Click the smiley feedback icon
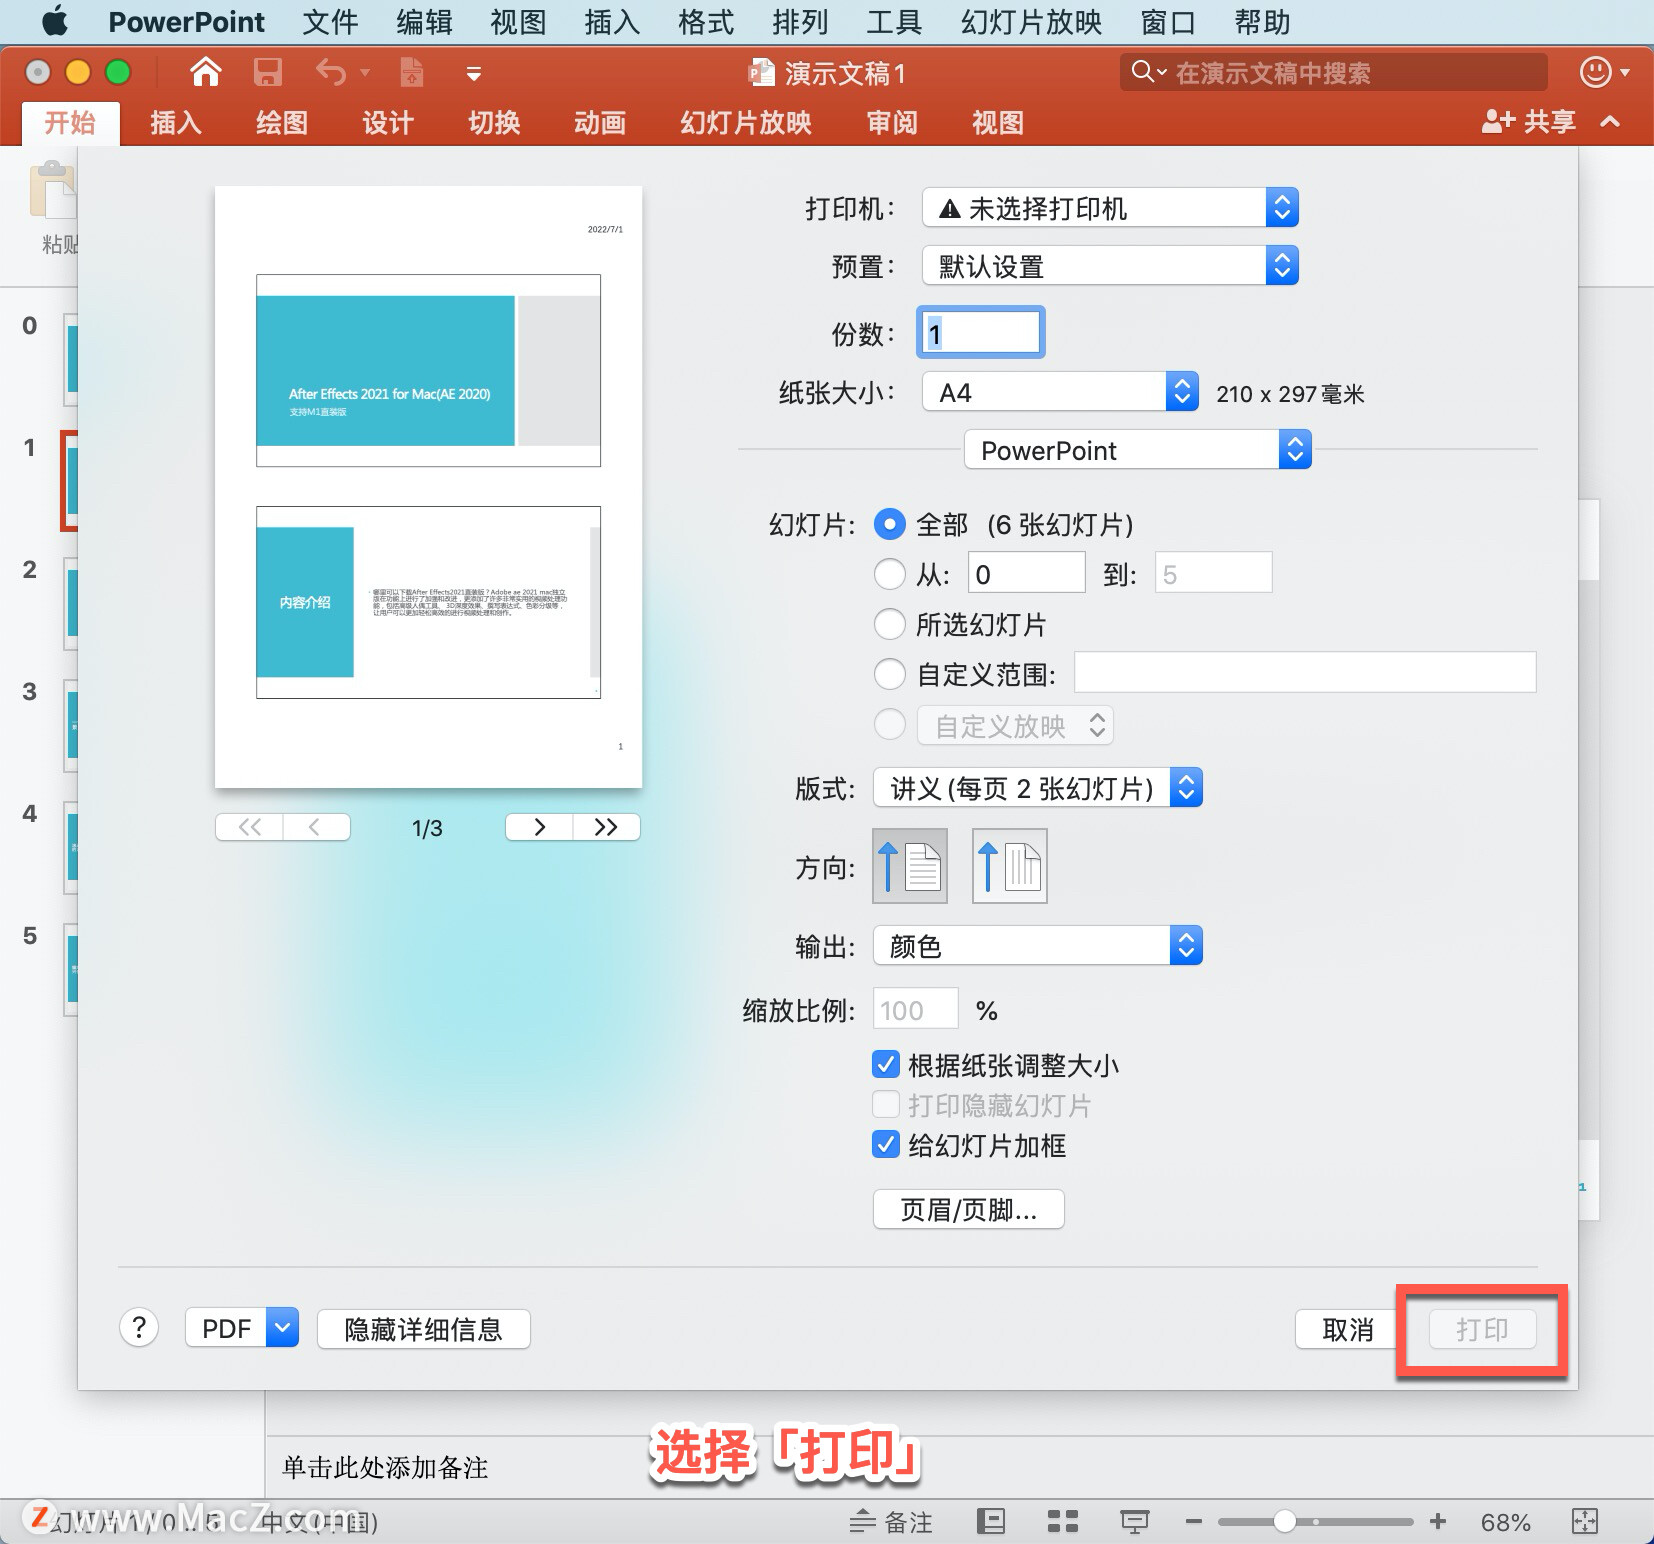This screenshot has width=1654, height=1544. tap(1595, 72)
